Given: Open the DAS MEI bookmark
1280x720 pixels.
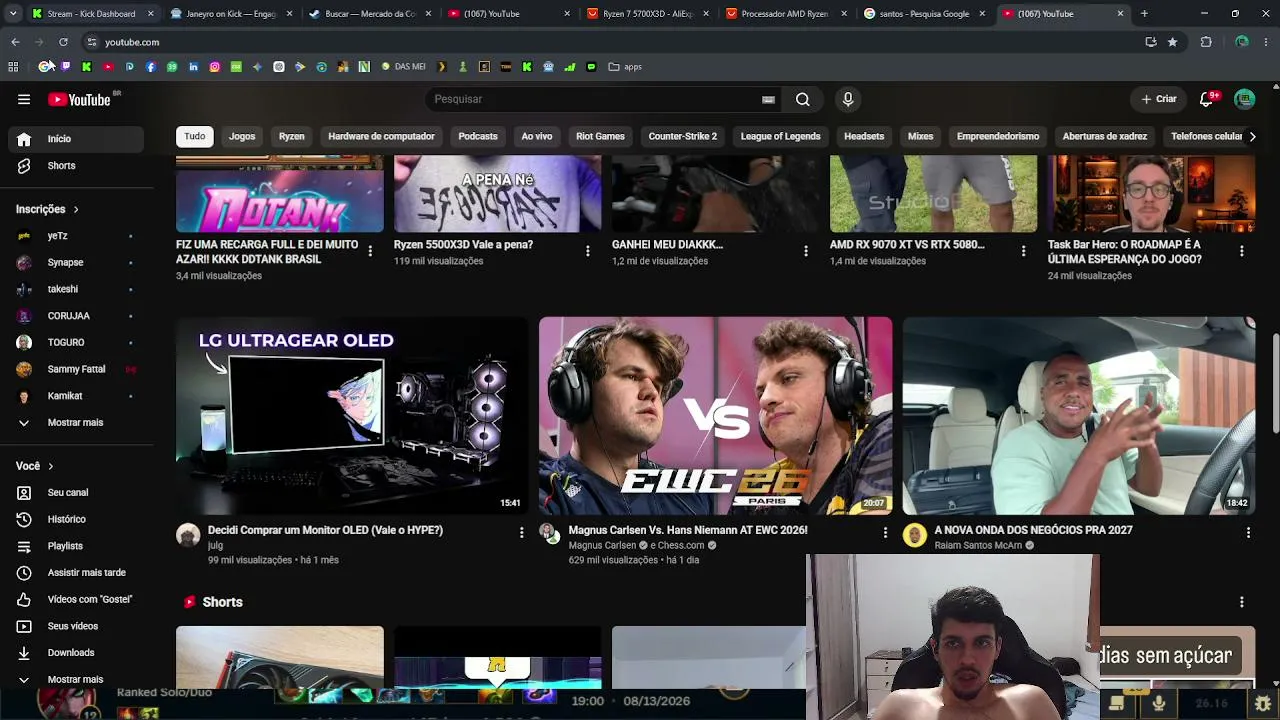Looking at the screenshot, I should (x=404, y=67).
